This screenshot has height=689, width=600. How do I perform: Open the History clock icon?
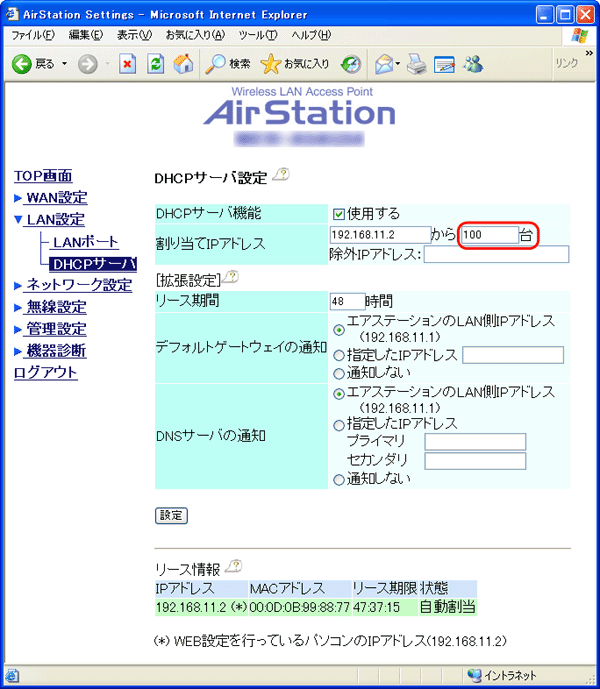[351, 64]
